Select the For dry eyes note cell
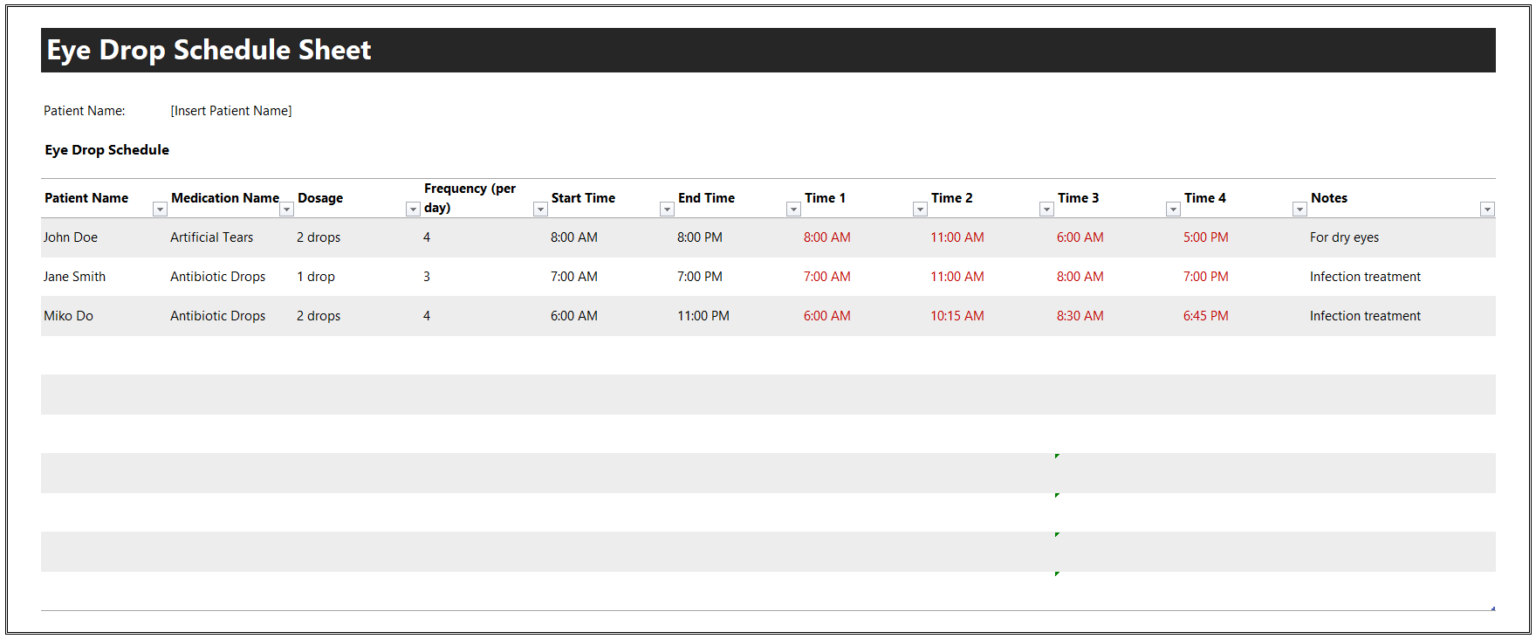The height and width of the screenshot is (639, 1536). point(1344,238)
